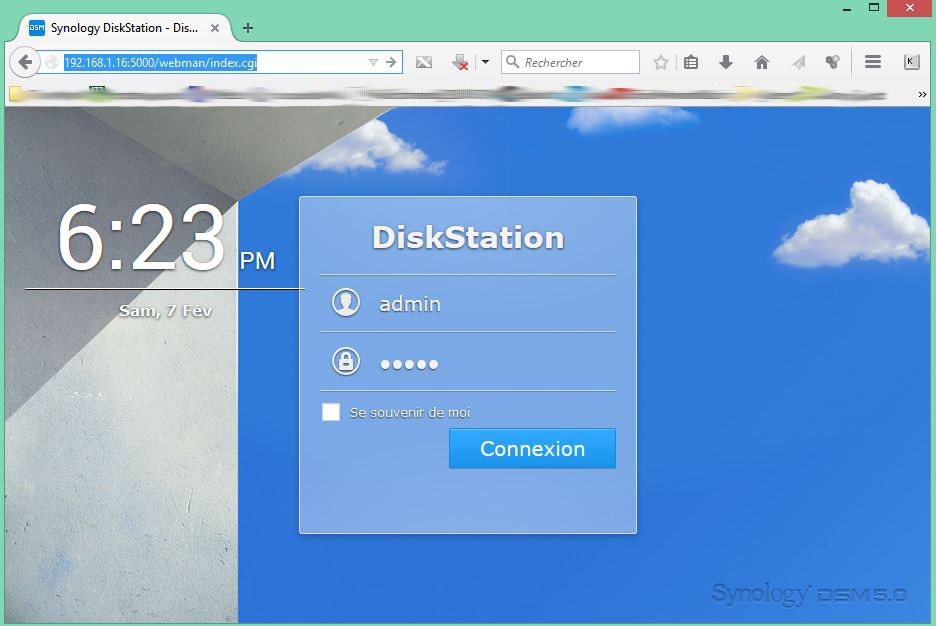Click the padlock icon
This screenshot has width=936, height=626.
pyautogui.click(x=346, y=361)
